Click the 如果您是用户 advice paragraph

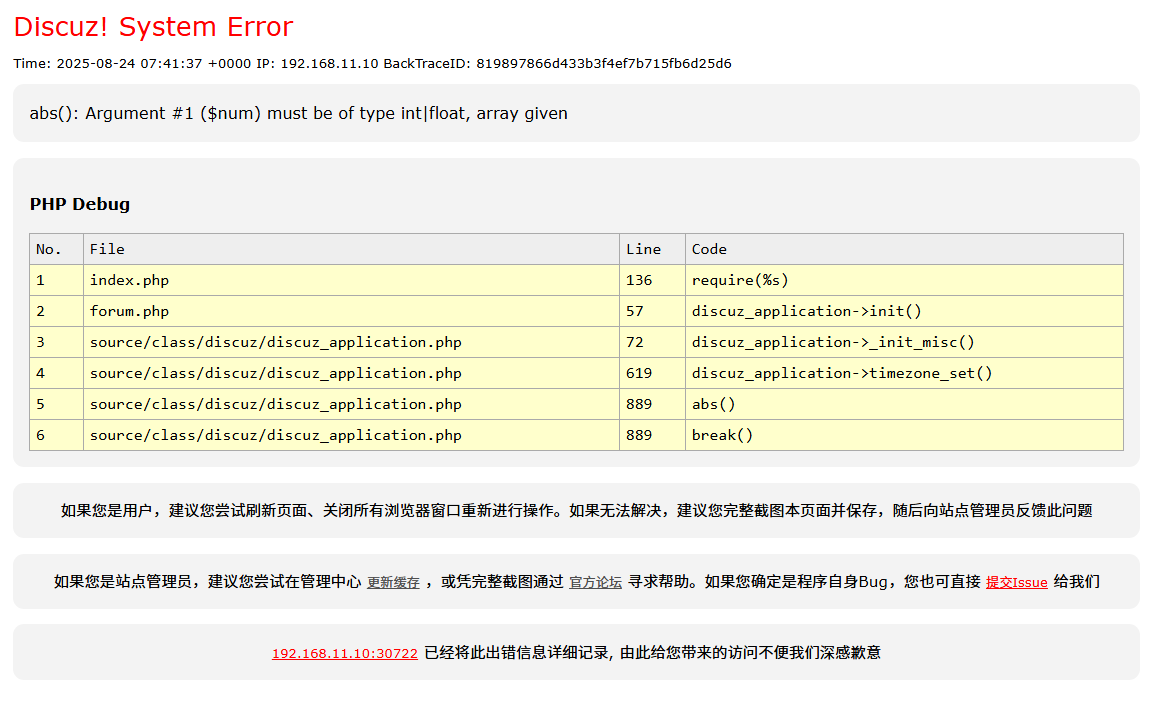click(576, 510)
